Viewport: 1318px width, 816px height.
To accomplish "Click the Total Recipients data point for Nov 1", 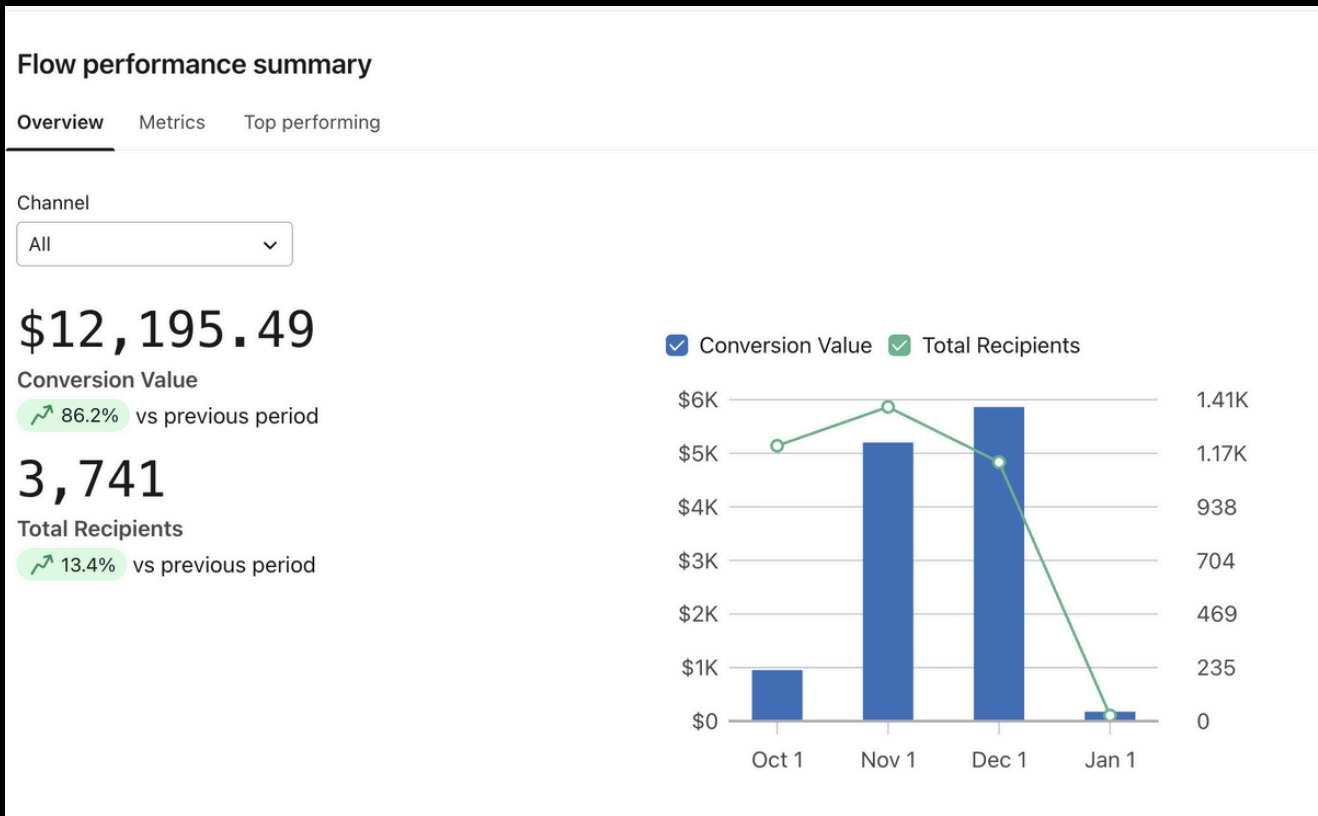I will point(888,407).
